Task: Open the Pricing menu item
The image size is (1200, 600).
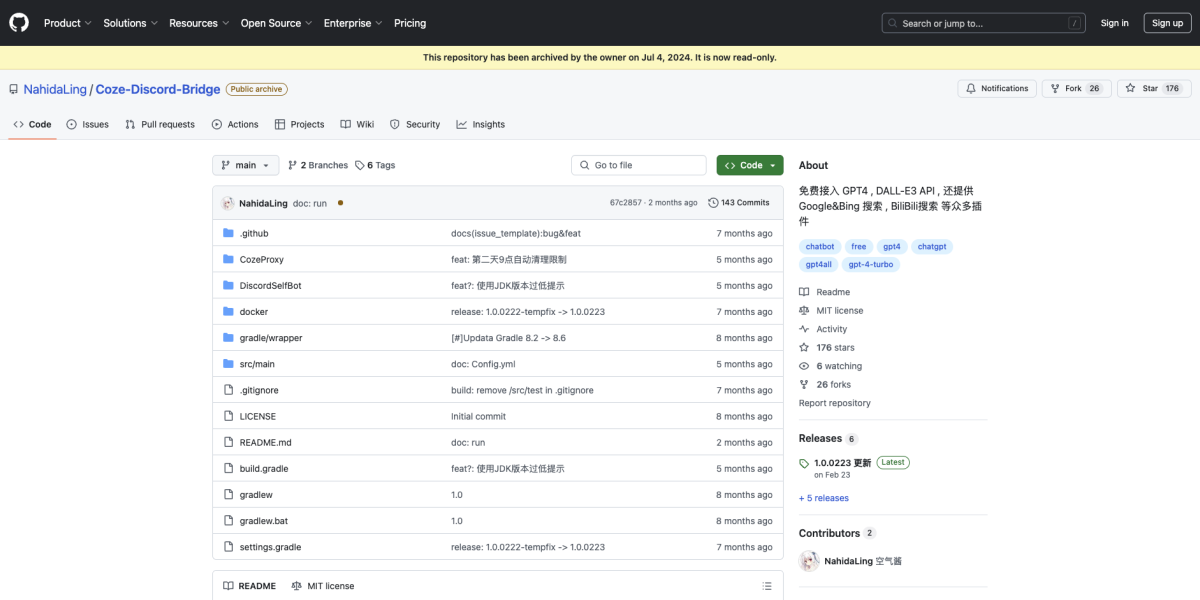Action: pyautogui.click(x=410, y=22)
